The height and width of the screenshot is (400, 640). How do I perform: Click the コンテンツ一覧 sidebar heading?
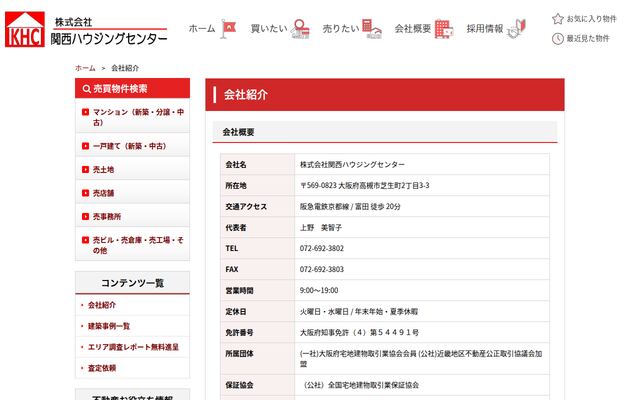pos(132,283)
